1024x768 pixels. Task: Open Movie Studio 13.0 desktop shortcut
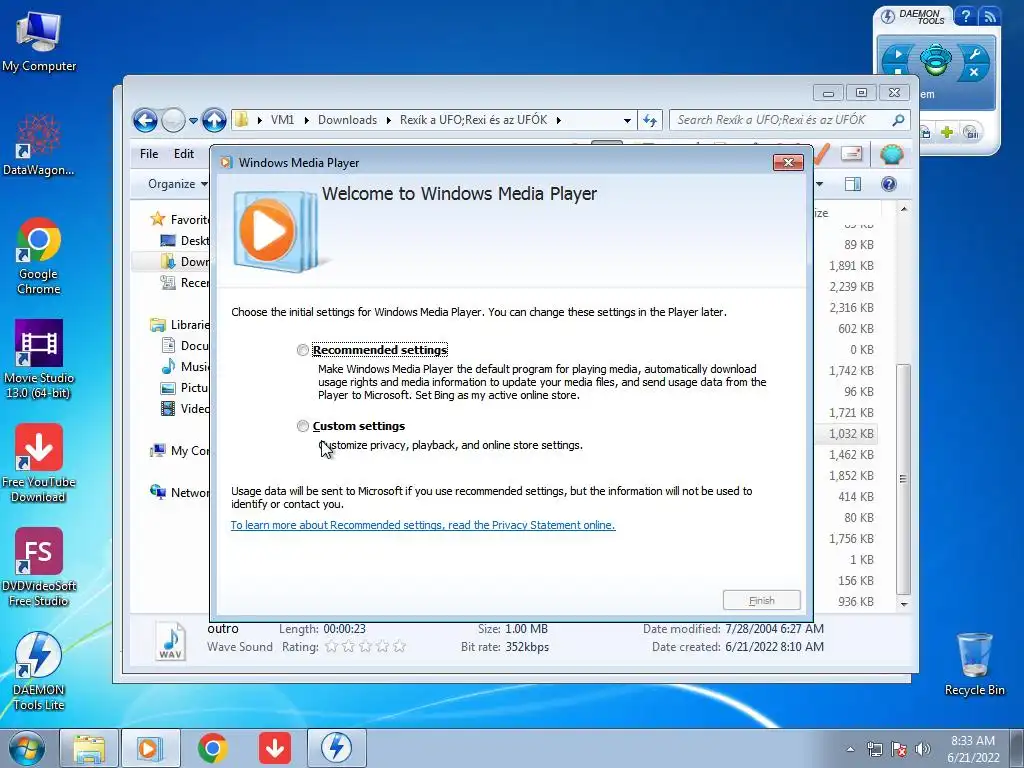pyautogui.click(x=39, y=359)
